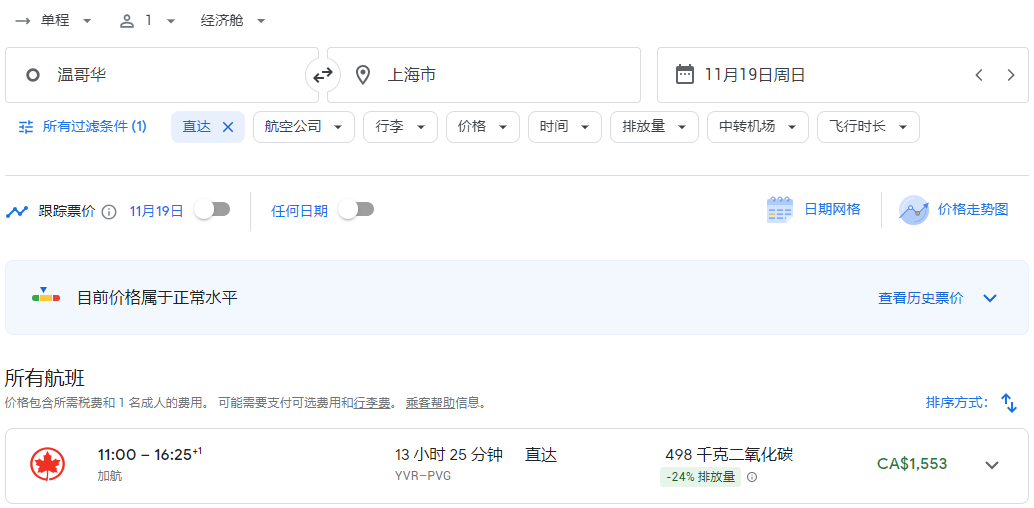
Task: Expand the Air Canada flight details chevron
Action: click(992, 465)
